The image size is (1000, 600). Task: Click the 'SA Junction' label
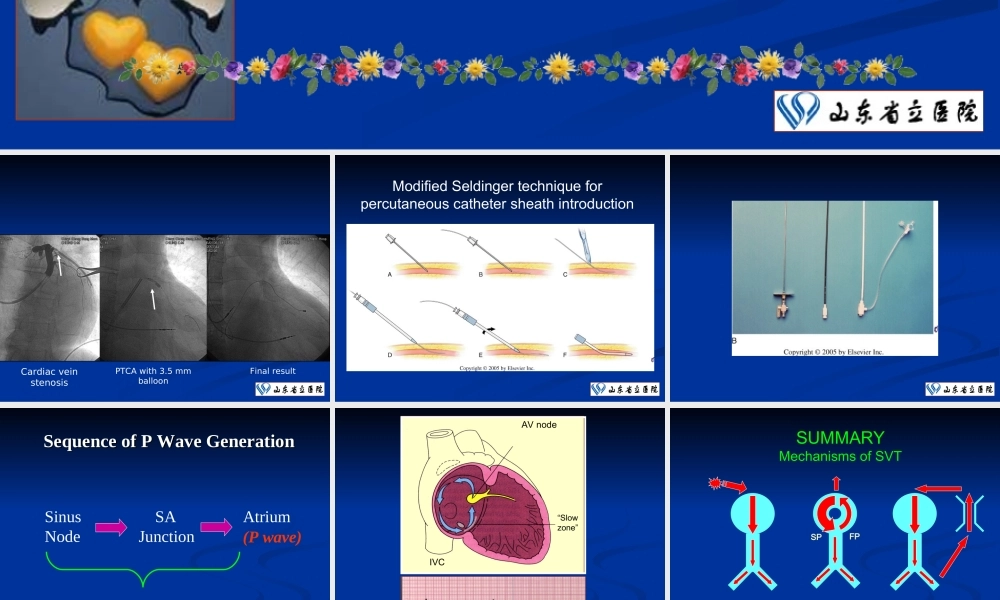pyautogui.click(x=166, y=527)
